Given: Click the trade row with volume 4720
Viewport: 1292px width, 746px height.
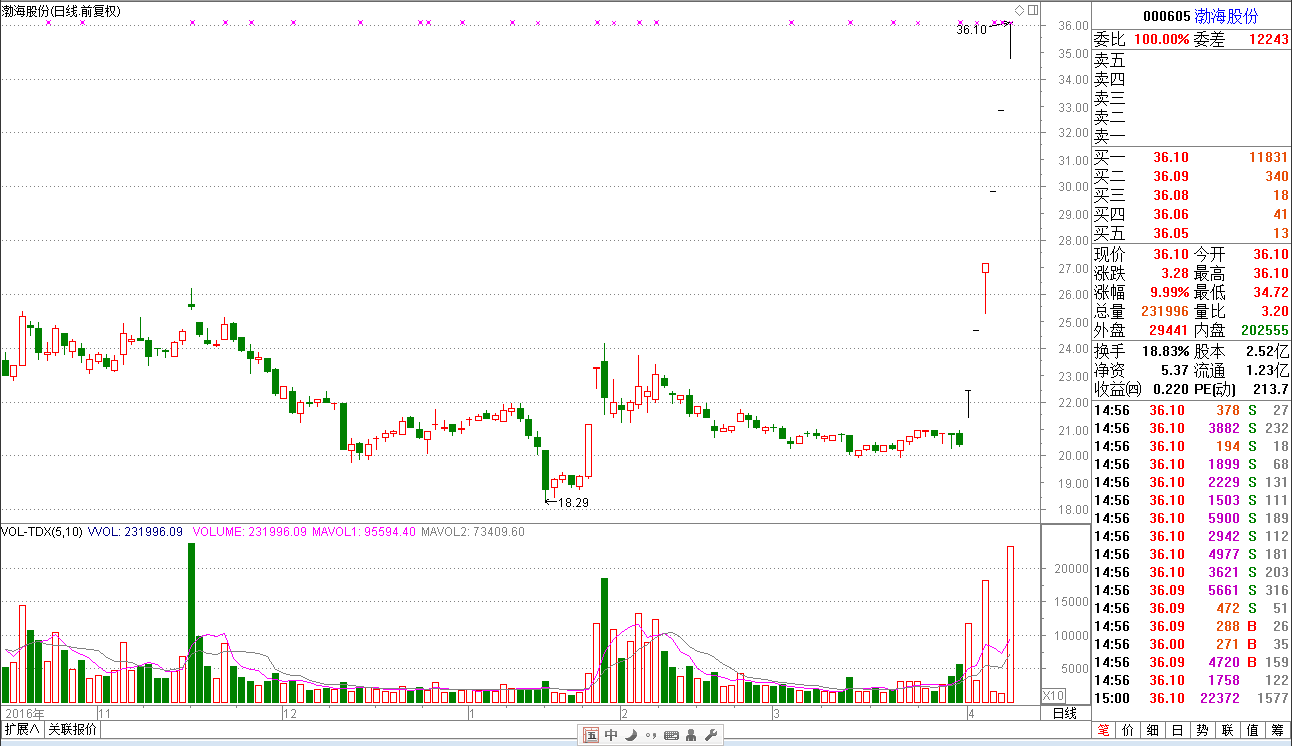Looking at the screenshot, I should pyautogui.click(x=1192, y=662).
